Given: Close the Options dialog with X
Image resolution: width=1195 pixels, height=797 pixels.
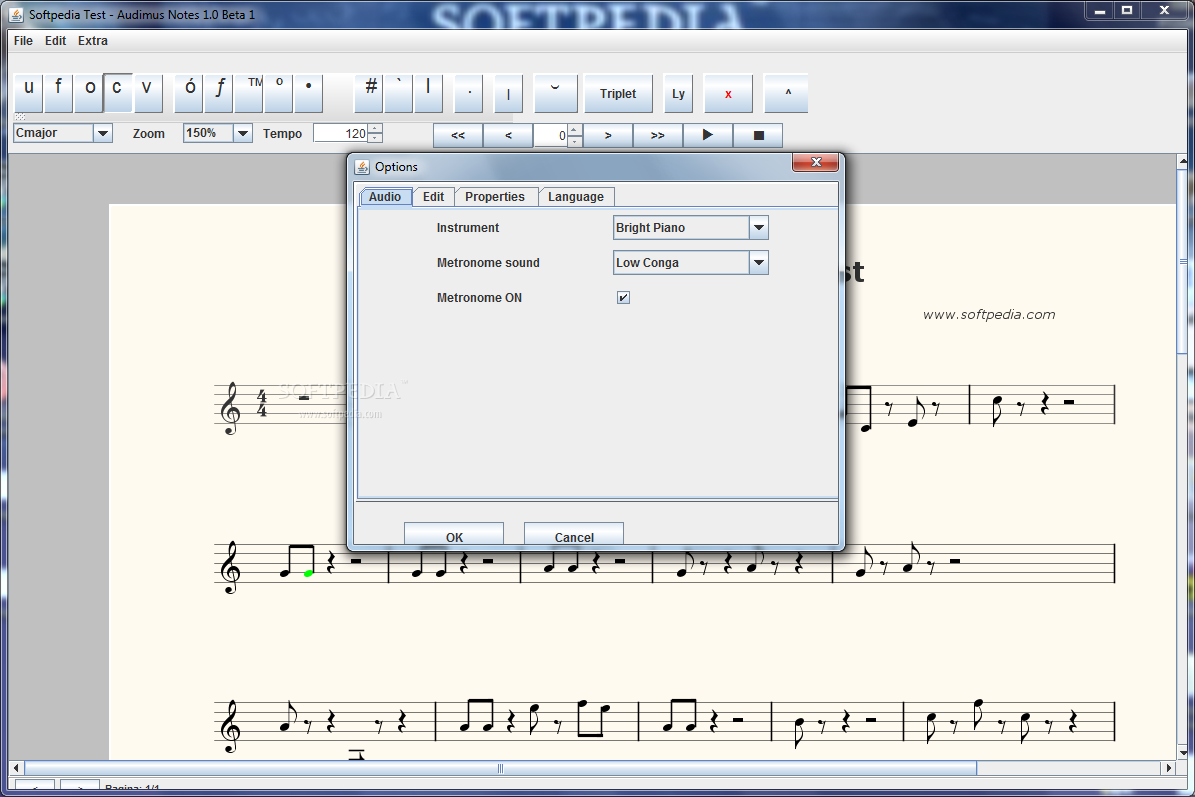Looking at the screenshot, I should pyautogui.click(x=815, y=162).
